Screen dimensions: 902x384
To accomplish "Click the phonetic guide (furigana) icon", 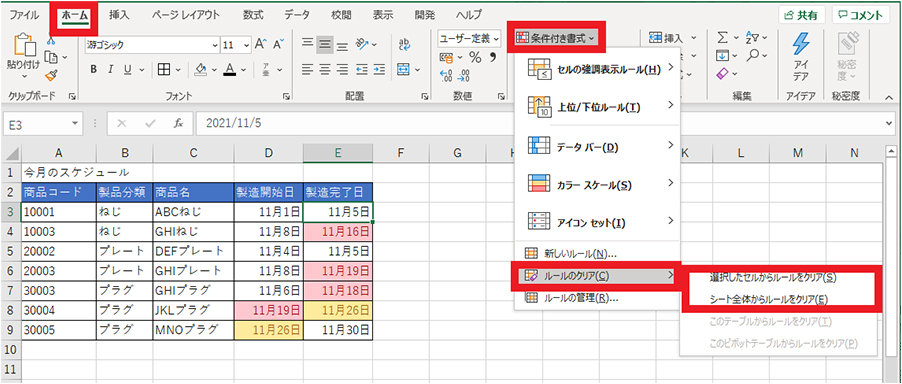I will (266, 70).
